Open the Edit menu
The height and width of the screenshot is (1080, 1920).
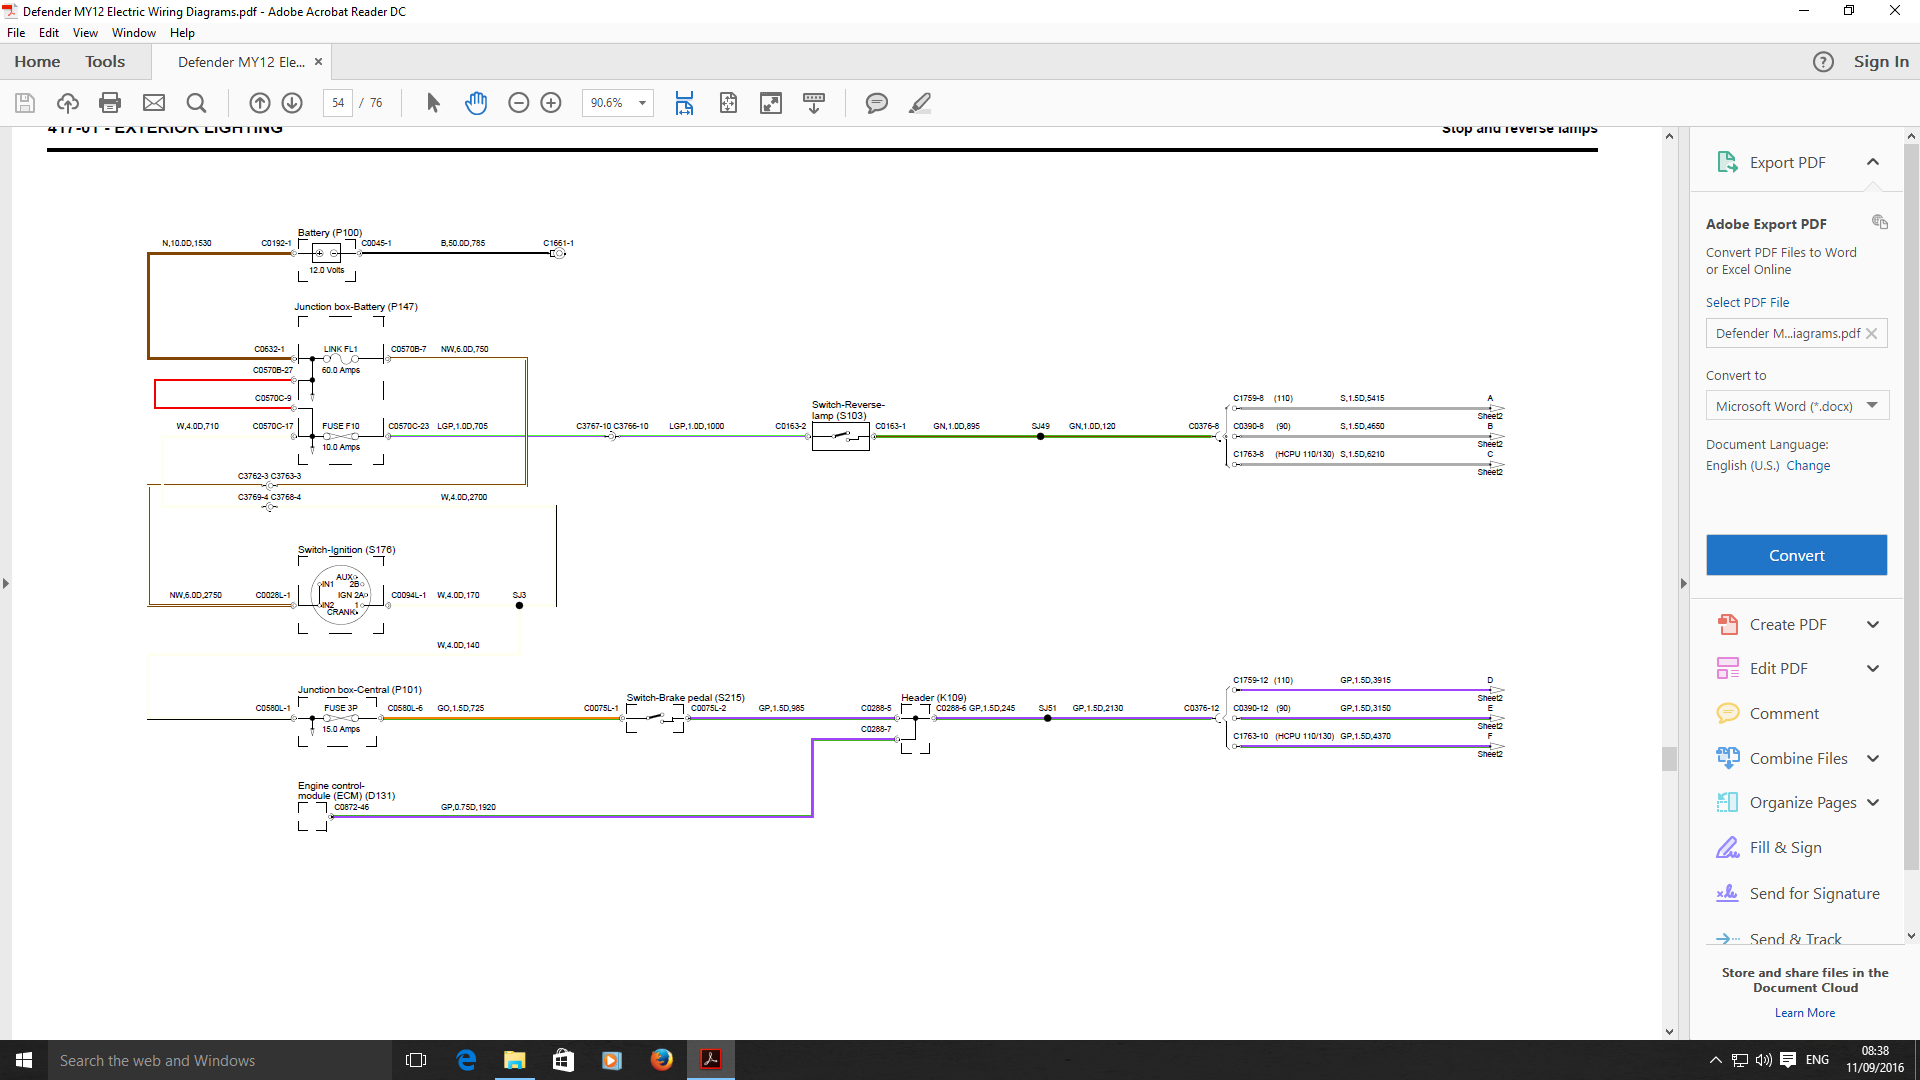49,33
